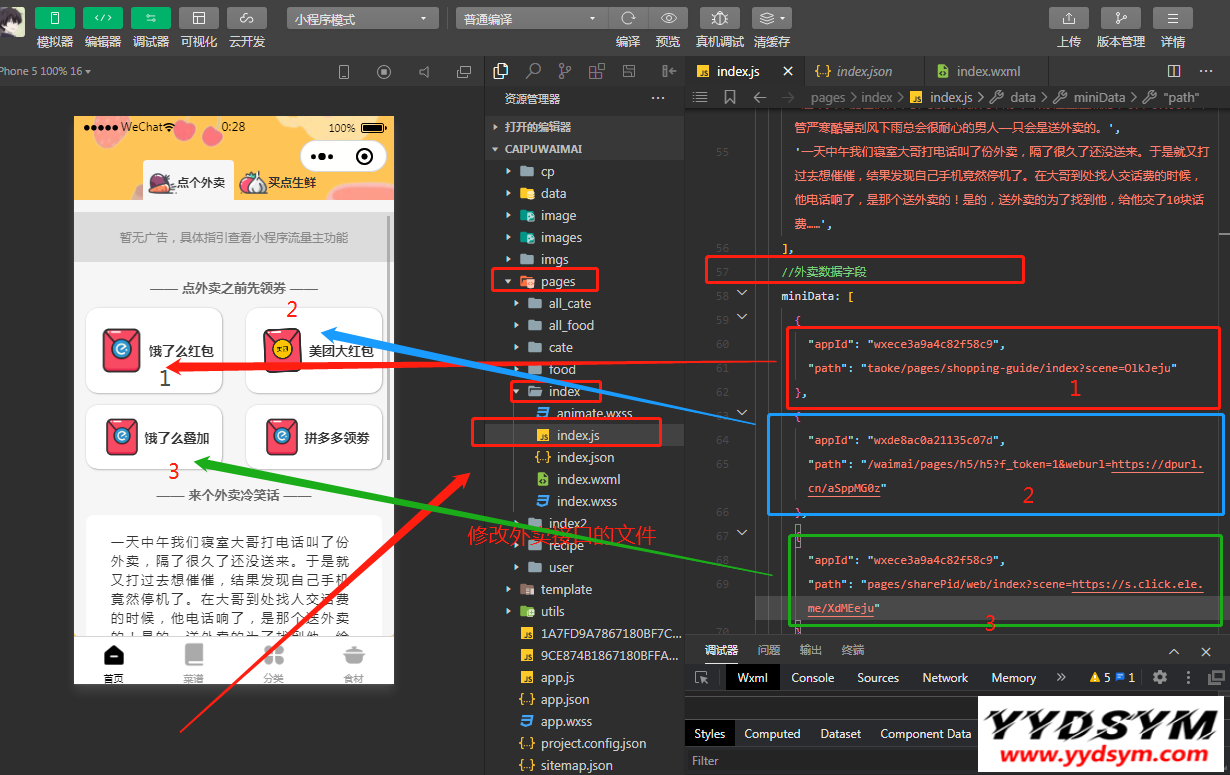The height and width of the screenshot is (775, 1230).
Task: Open 真机调试 remote device debugging
Action: (720, 19)
